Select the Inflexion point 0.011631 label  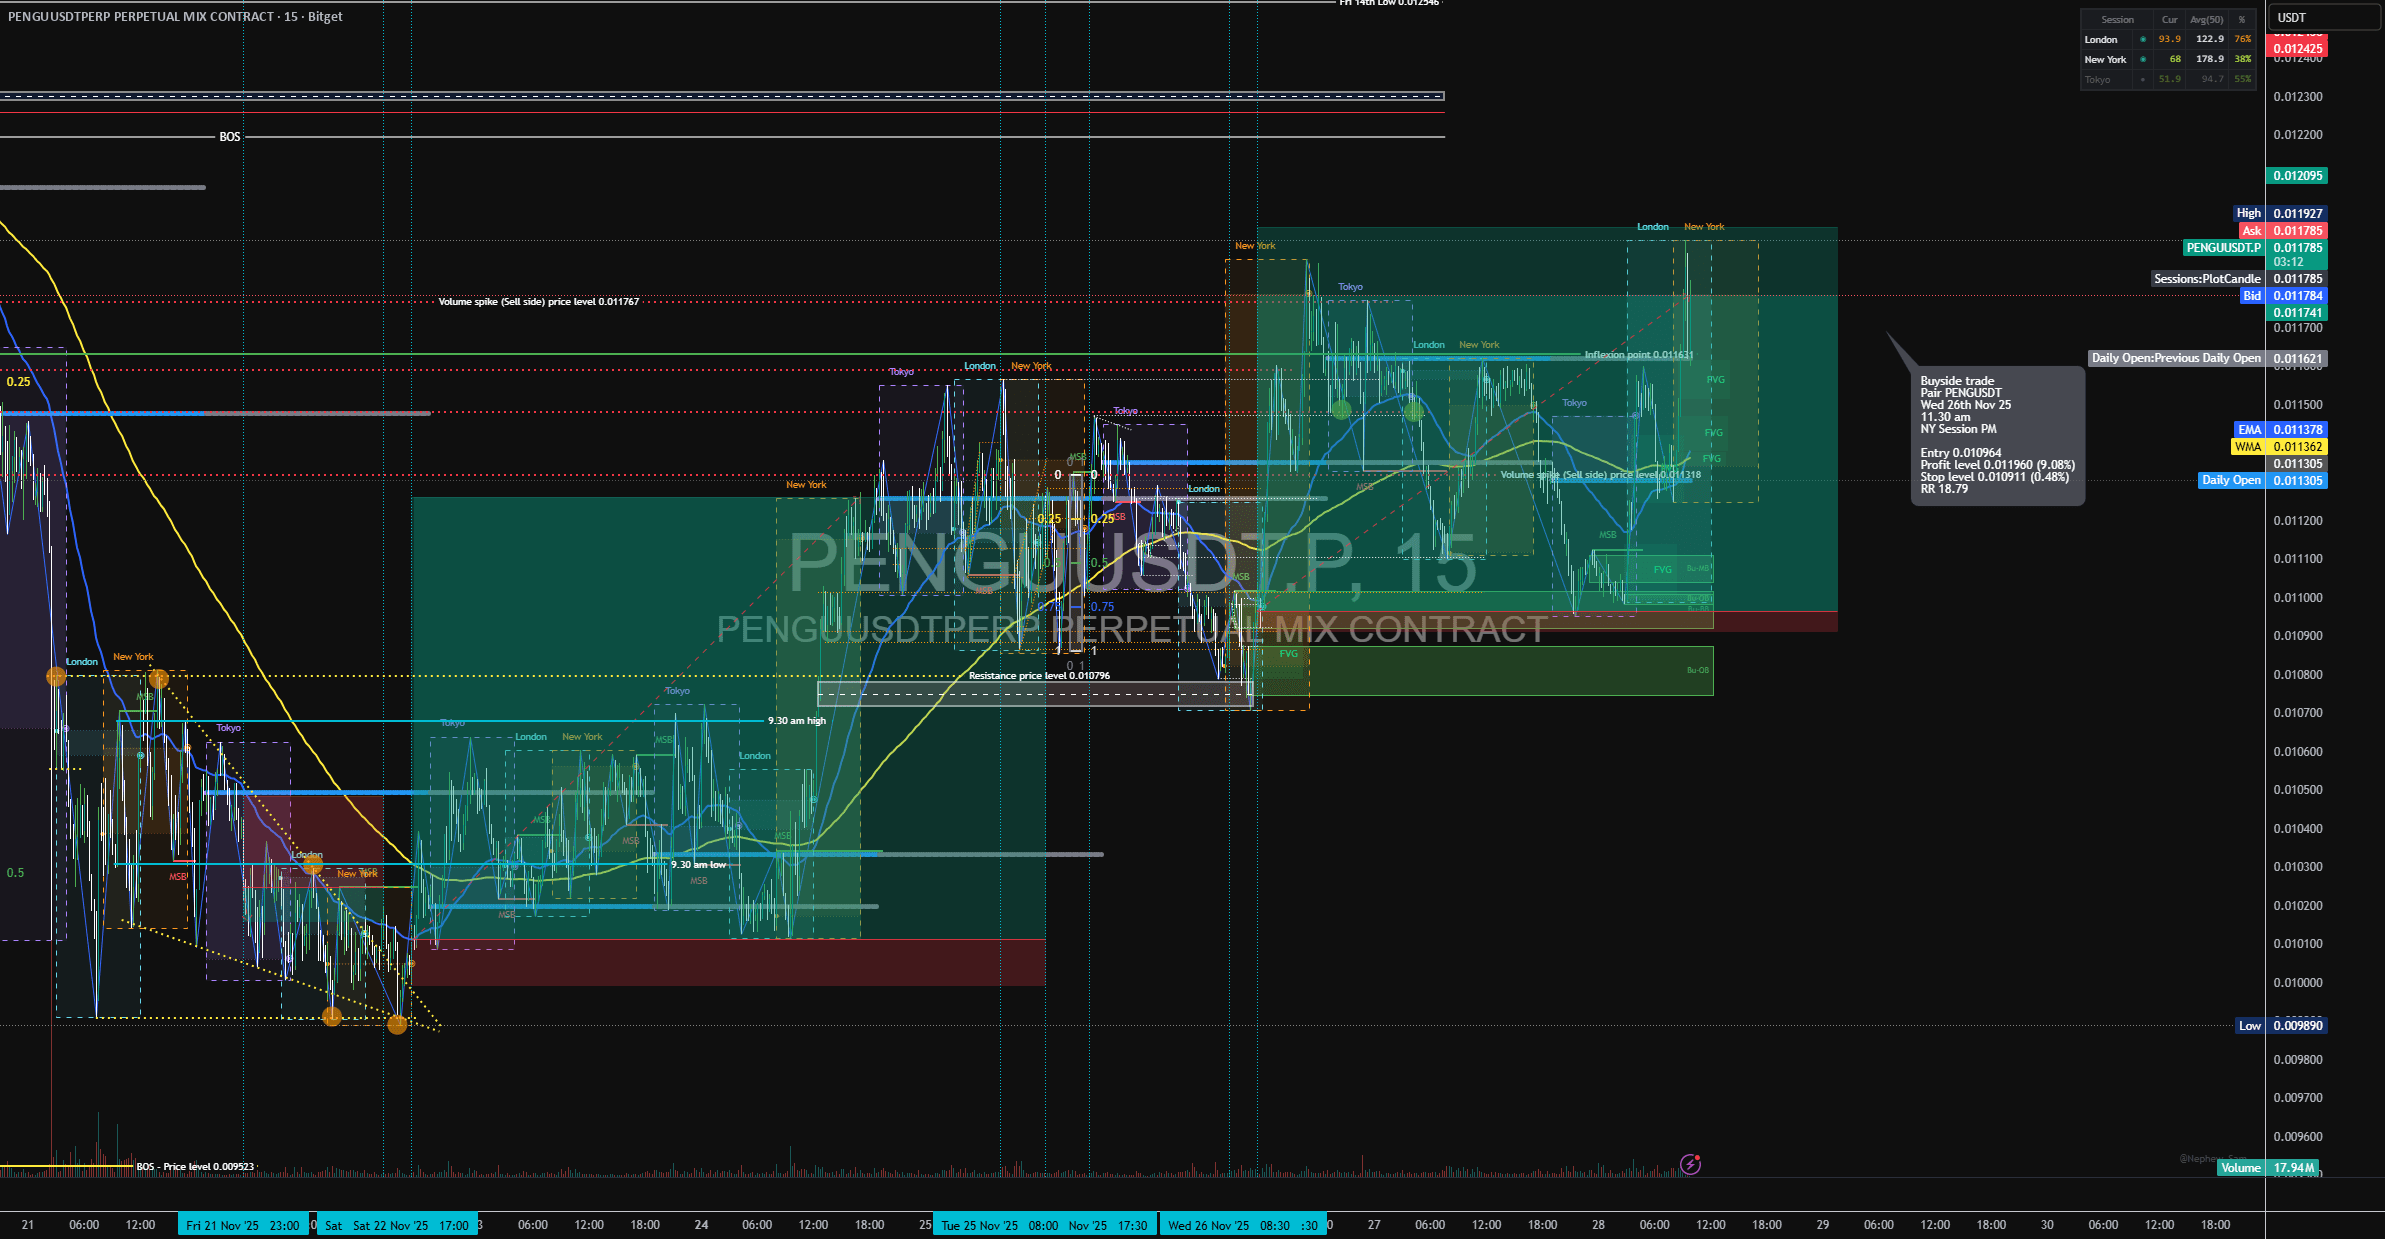coord(1638,355)
